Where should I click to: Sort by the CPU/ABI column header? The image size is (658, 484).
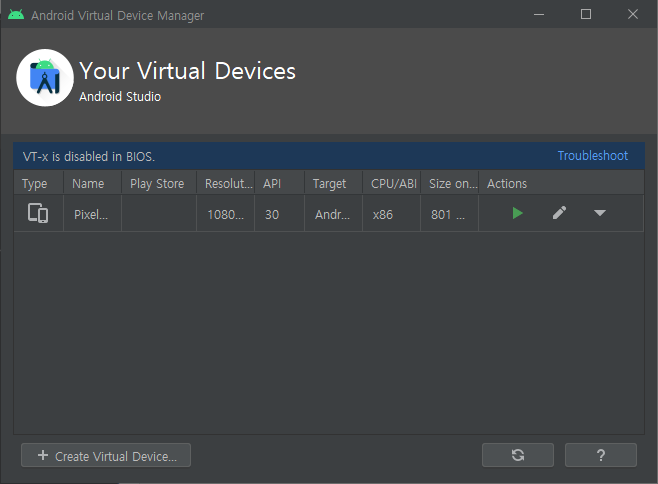point(392,183)
